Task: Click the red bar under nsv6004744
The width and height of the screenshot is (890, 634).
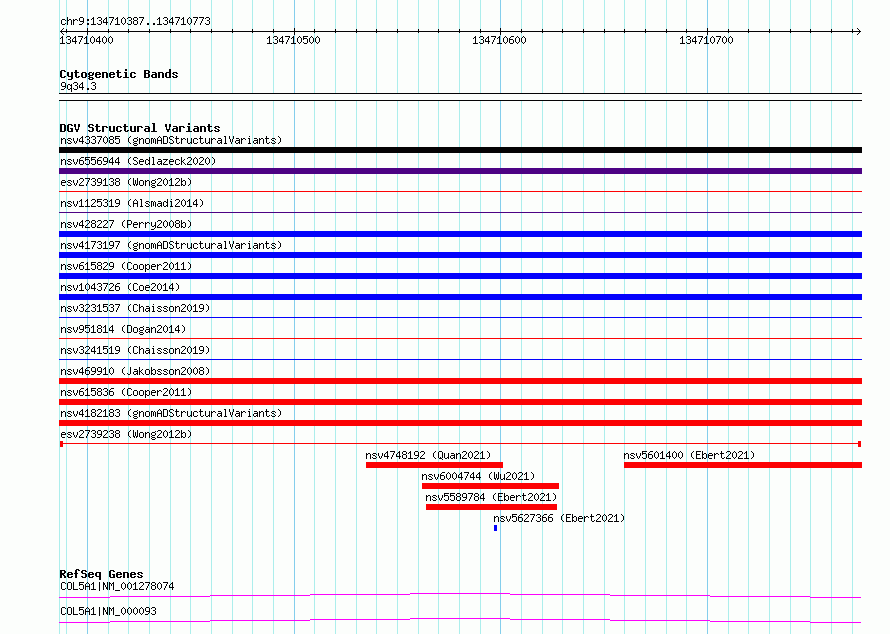Action: 490,486
